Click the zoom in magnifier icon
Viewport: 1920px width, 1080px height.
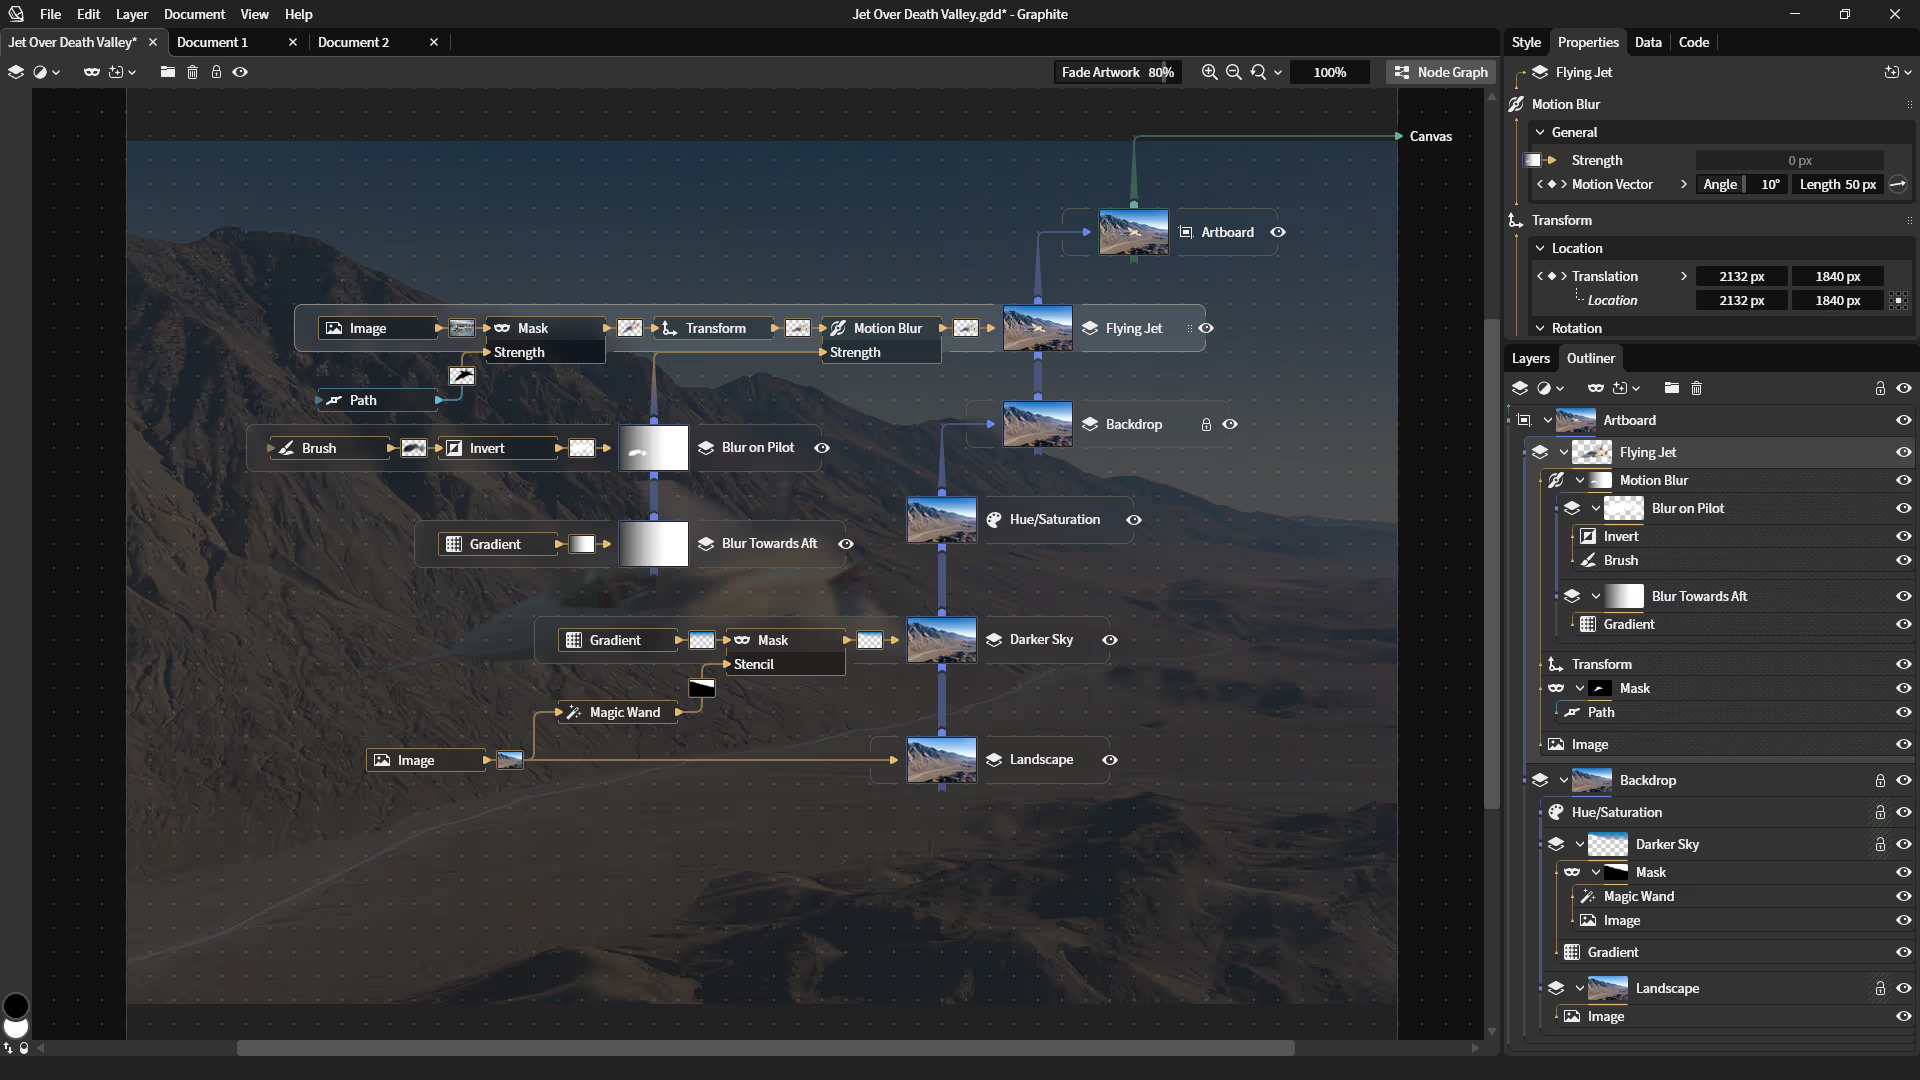point(1209,72)
